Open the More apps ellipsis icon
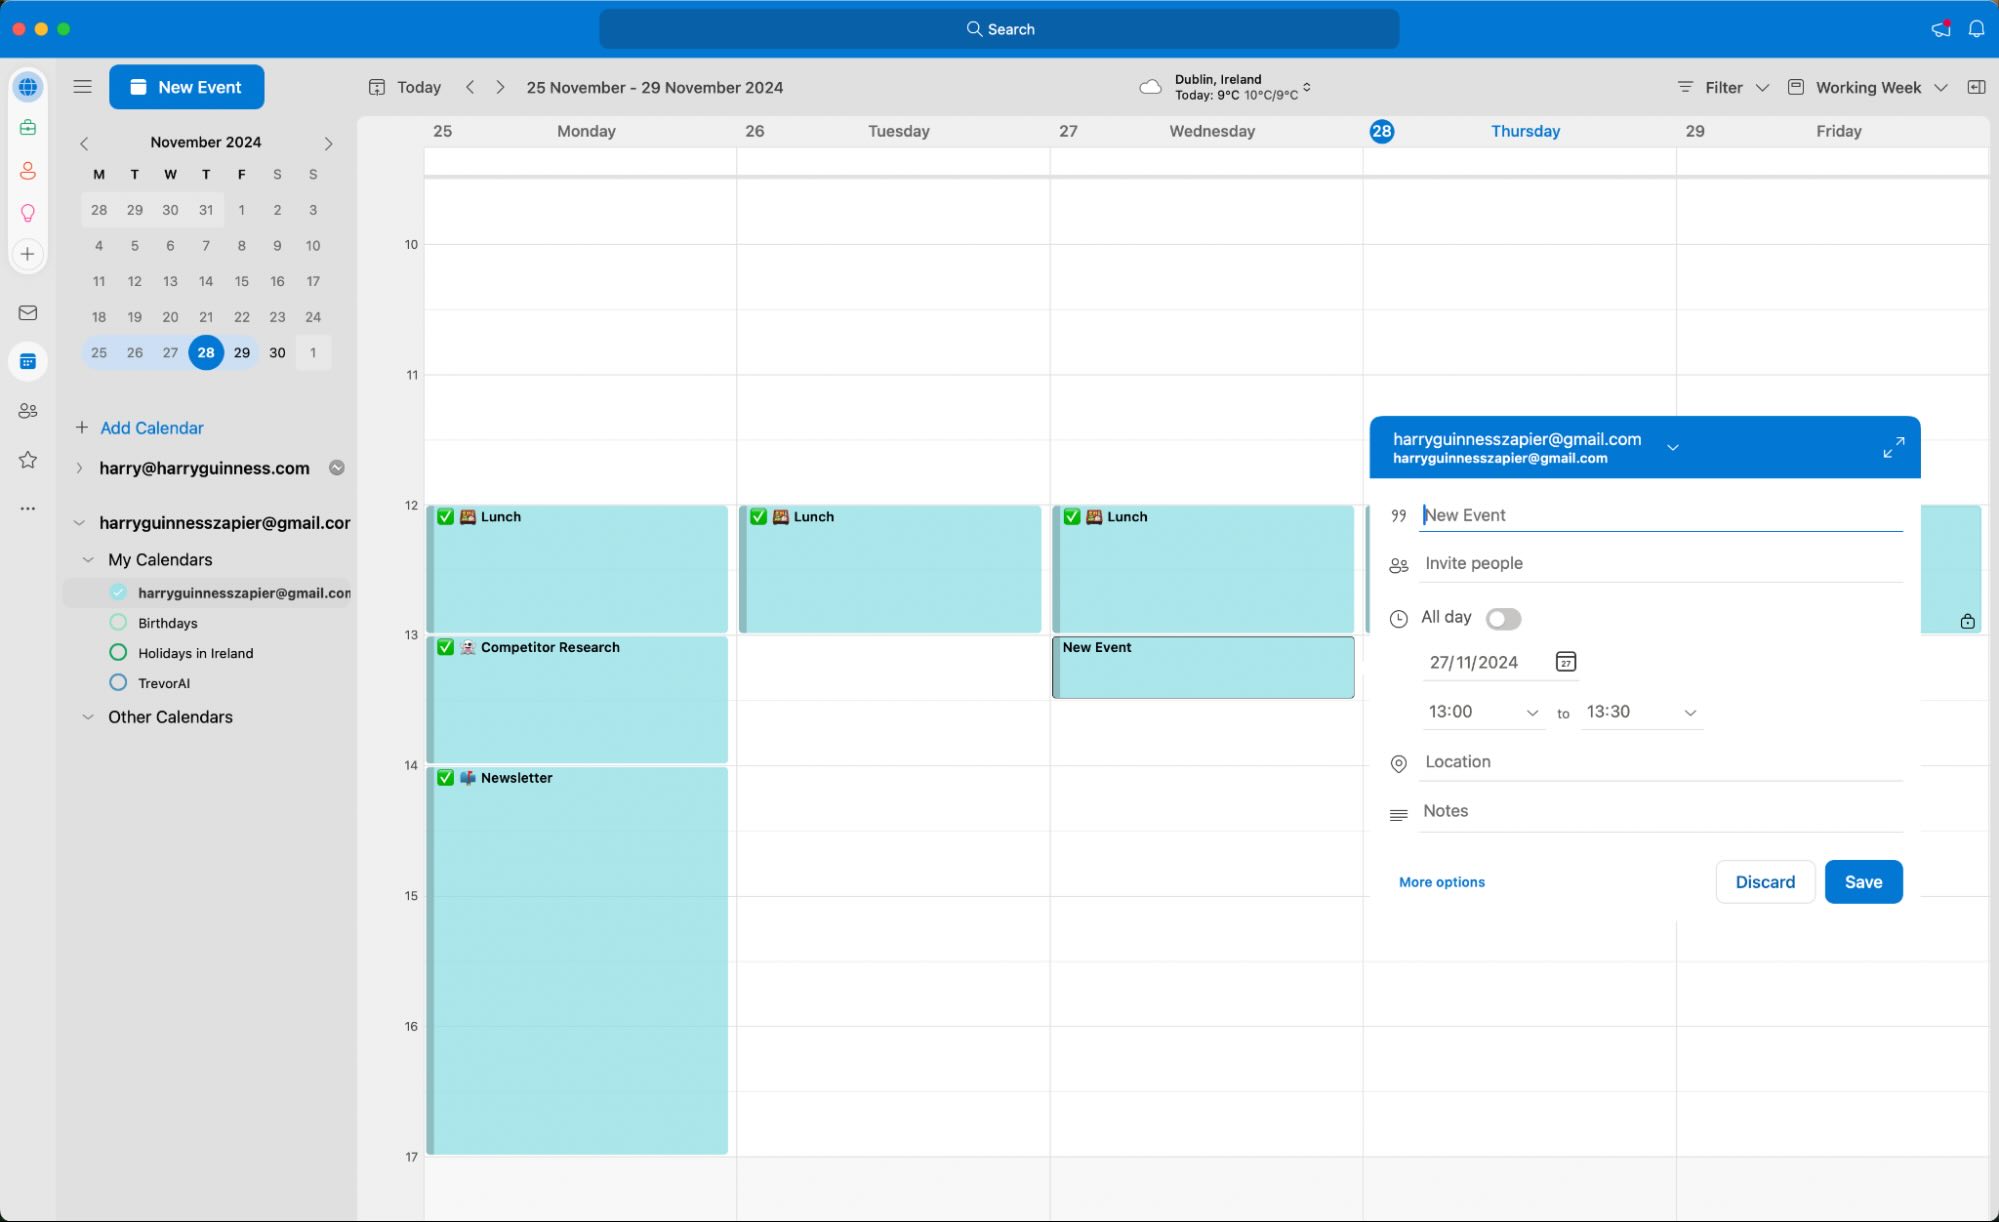Image resolution: width=1999 pixels, height=1222 pixels. point(27,508)
